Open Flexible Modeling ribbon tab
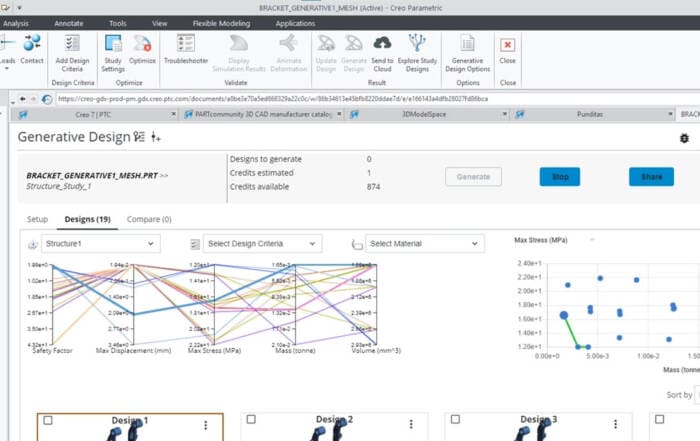 (x=221, y=24)
